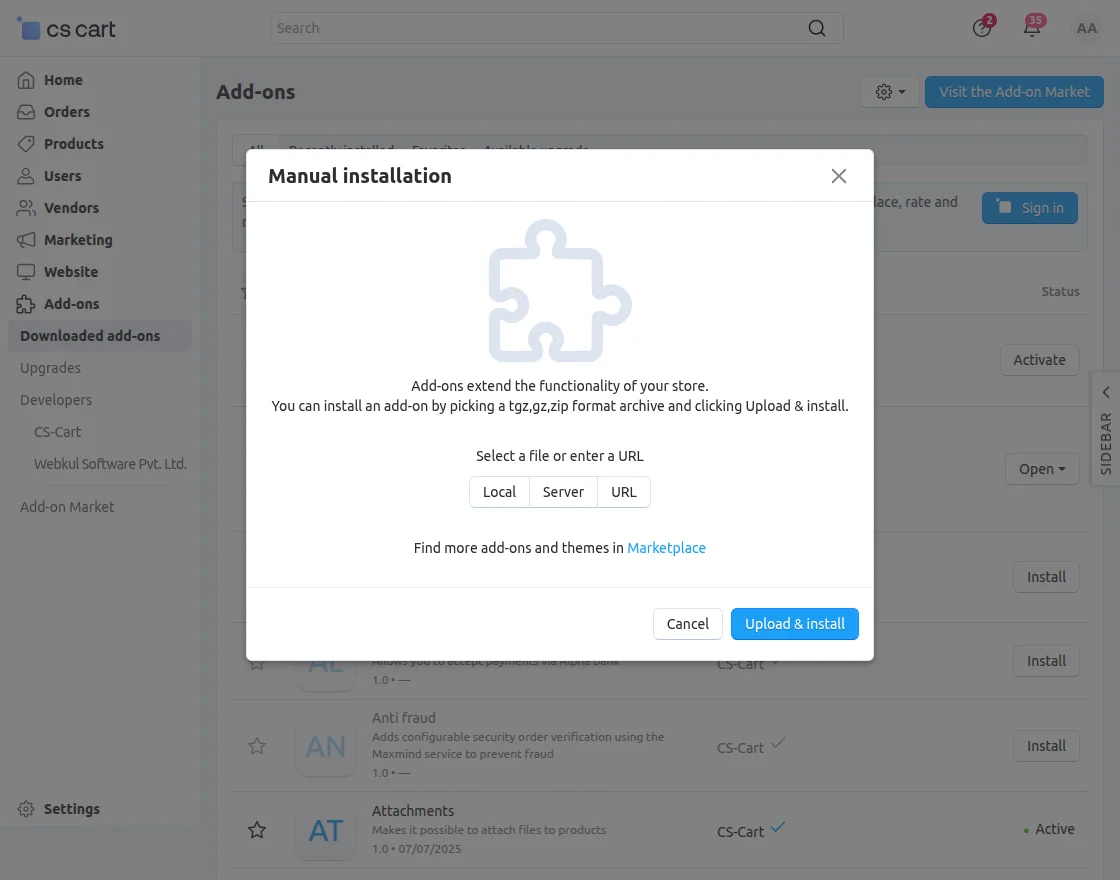
Task: Toggle the star next to Attachments
Action: [257, 830]
